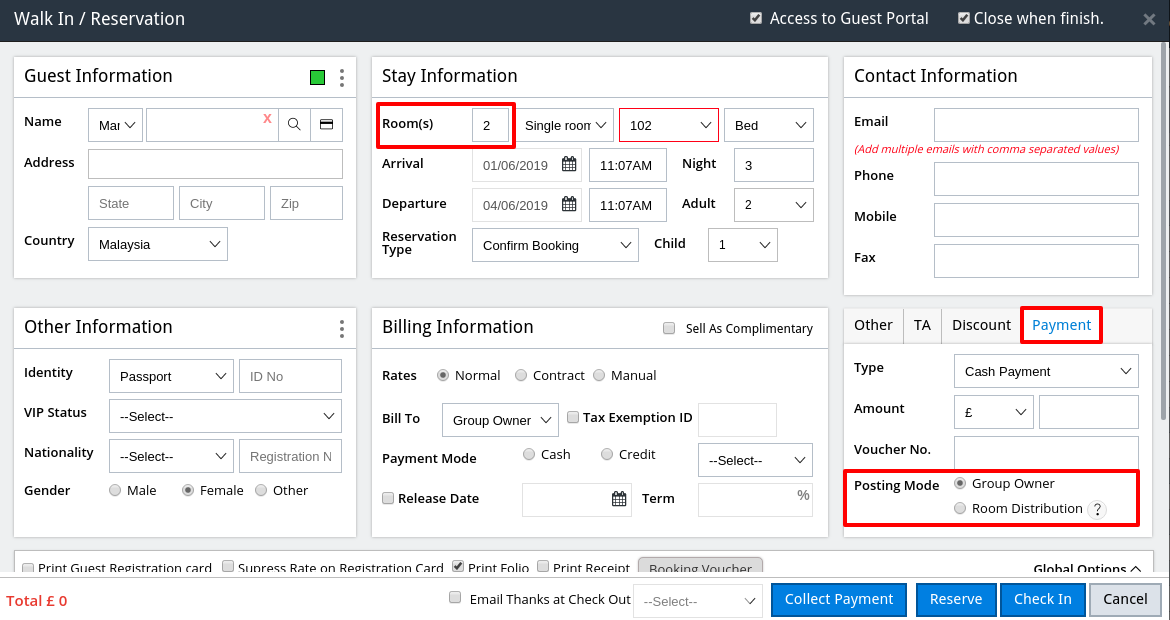Click the green guest status color square
The height and width of the screenshot is (620, 1170).
[317, 77]
